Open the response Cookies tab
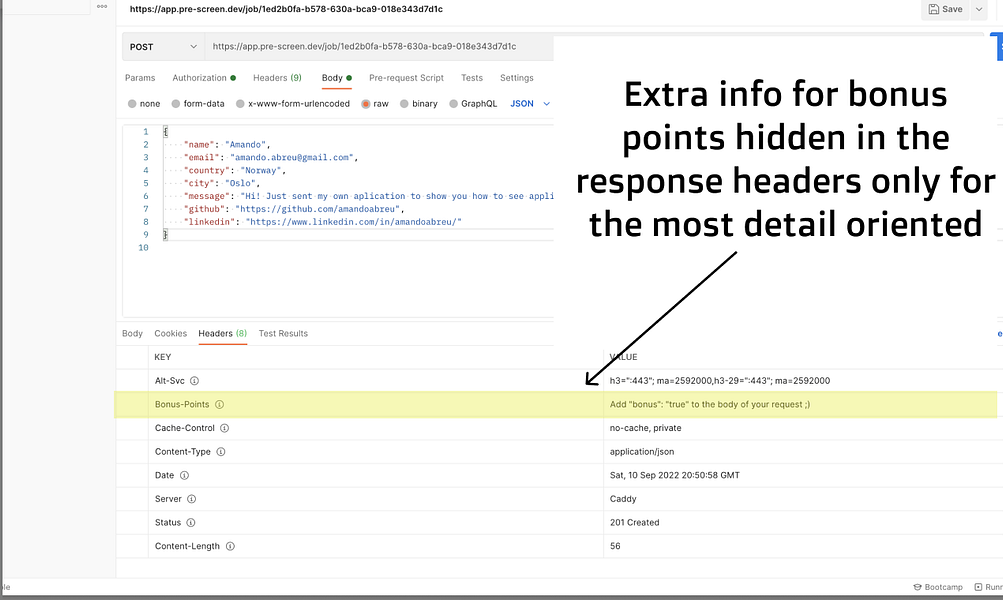The height and width of the screenshot is (600, 1003). pos(171,333)
